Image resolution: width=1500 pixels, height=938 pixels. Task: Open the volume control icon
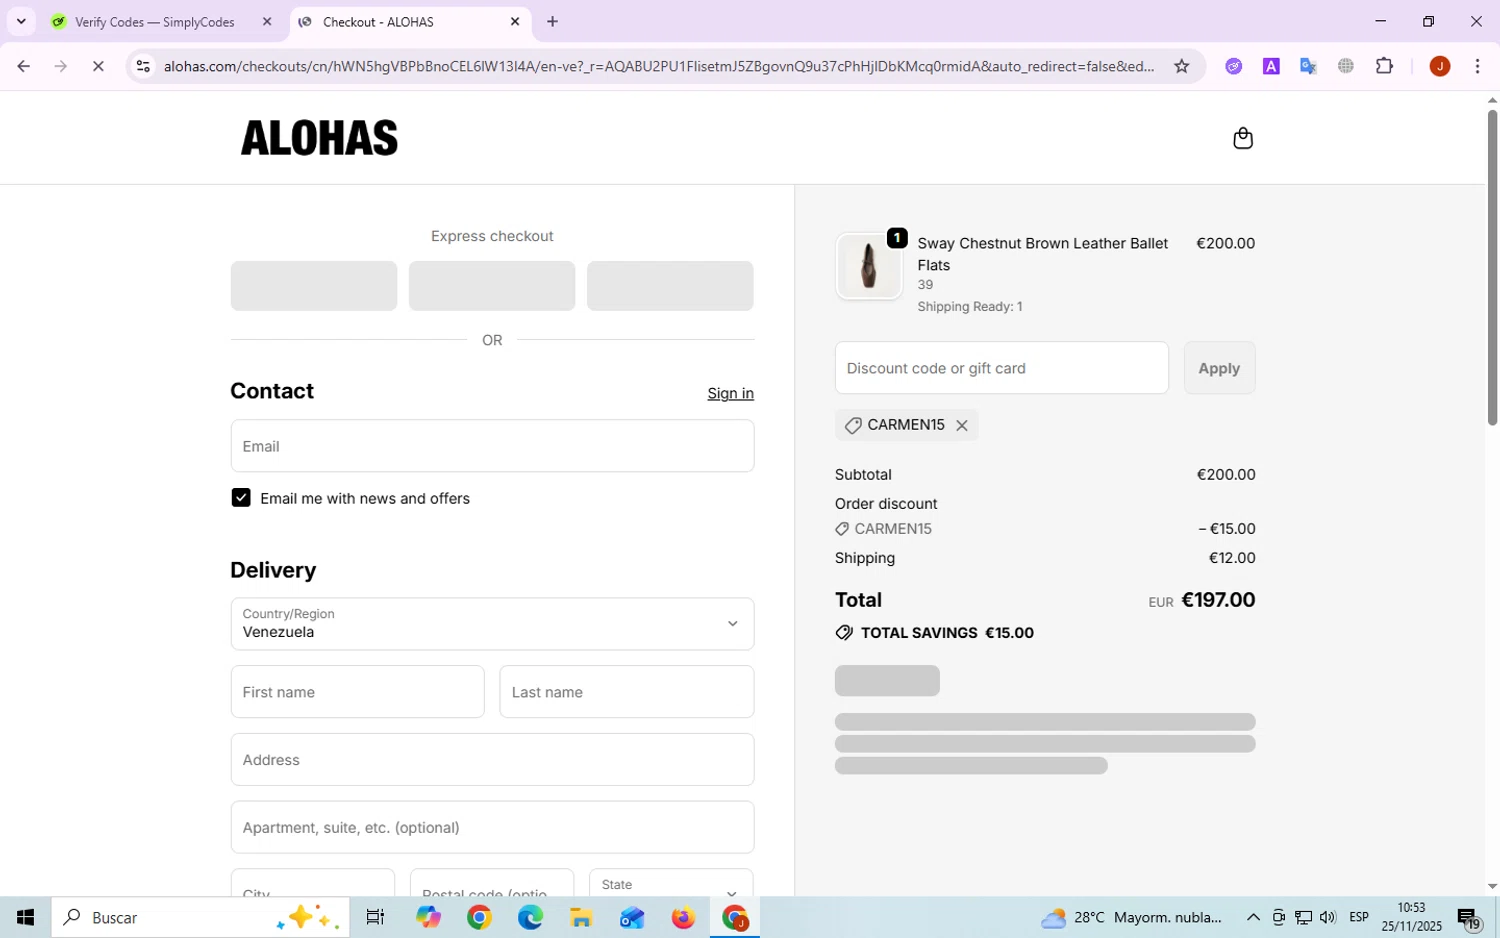pos(1328,917)
